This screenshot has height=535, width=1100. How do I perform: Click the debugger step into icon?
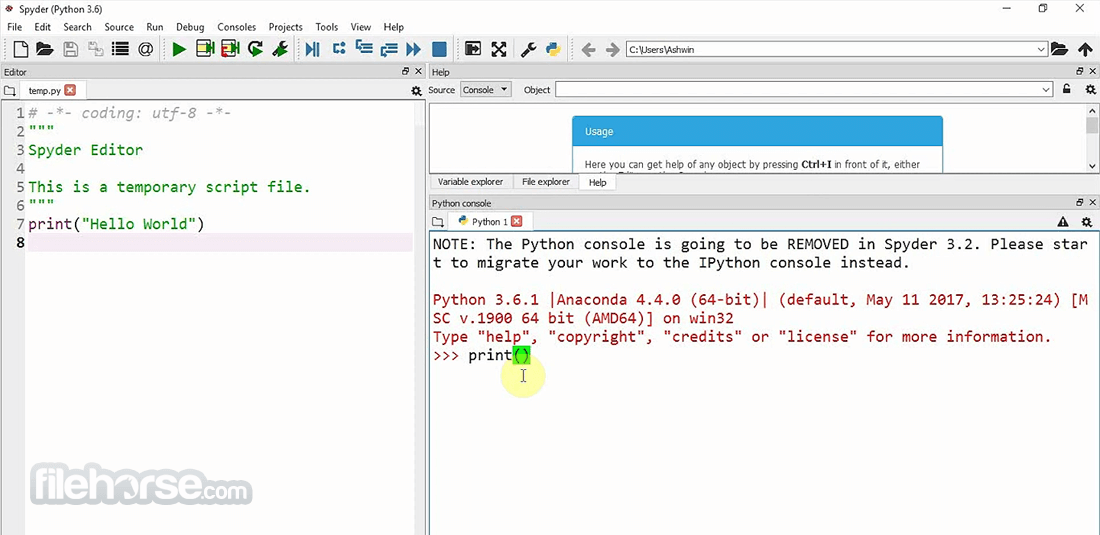click(363, 48)
